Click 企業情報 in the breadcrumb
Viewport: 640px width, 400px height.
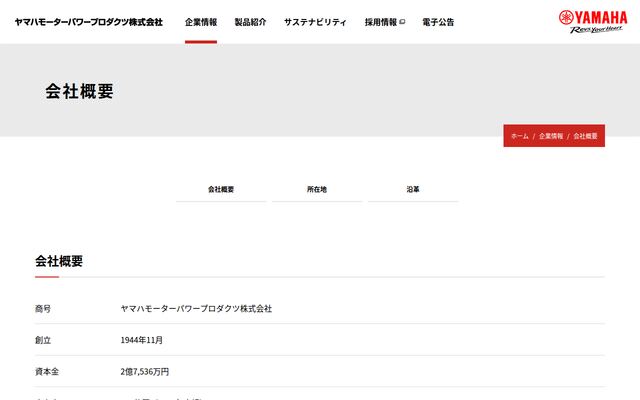pos(551,136)
